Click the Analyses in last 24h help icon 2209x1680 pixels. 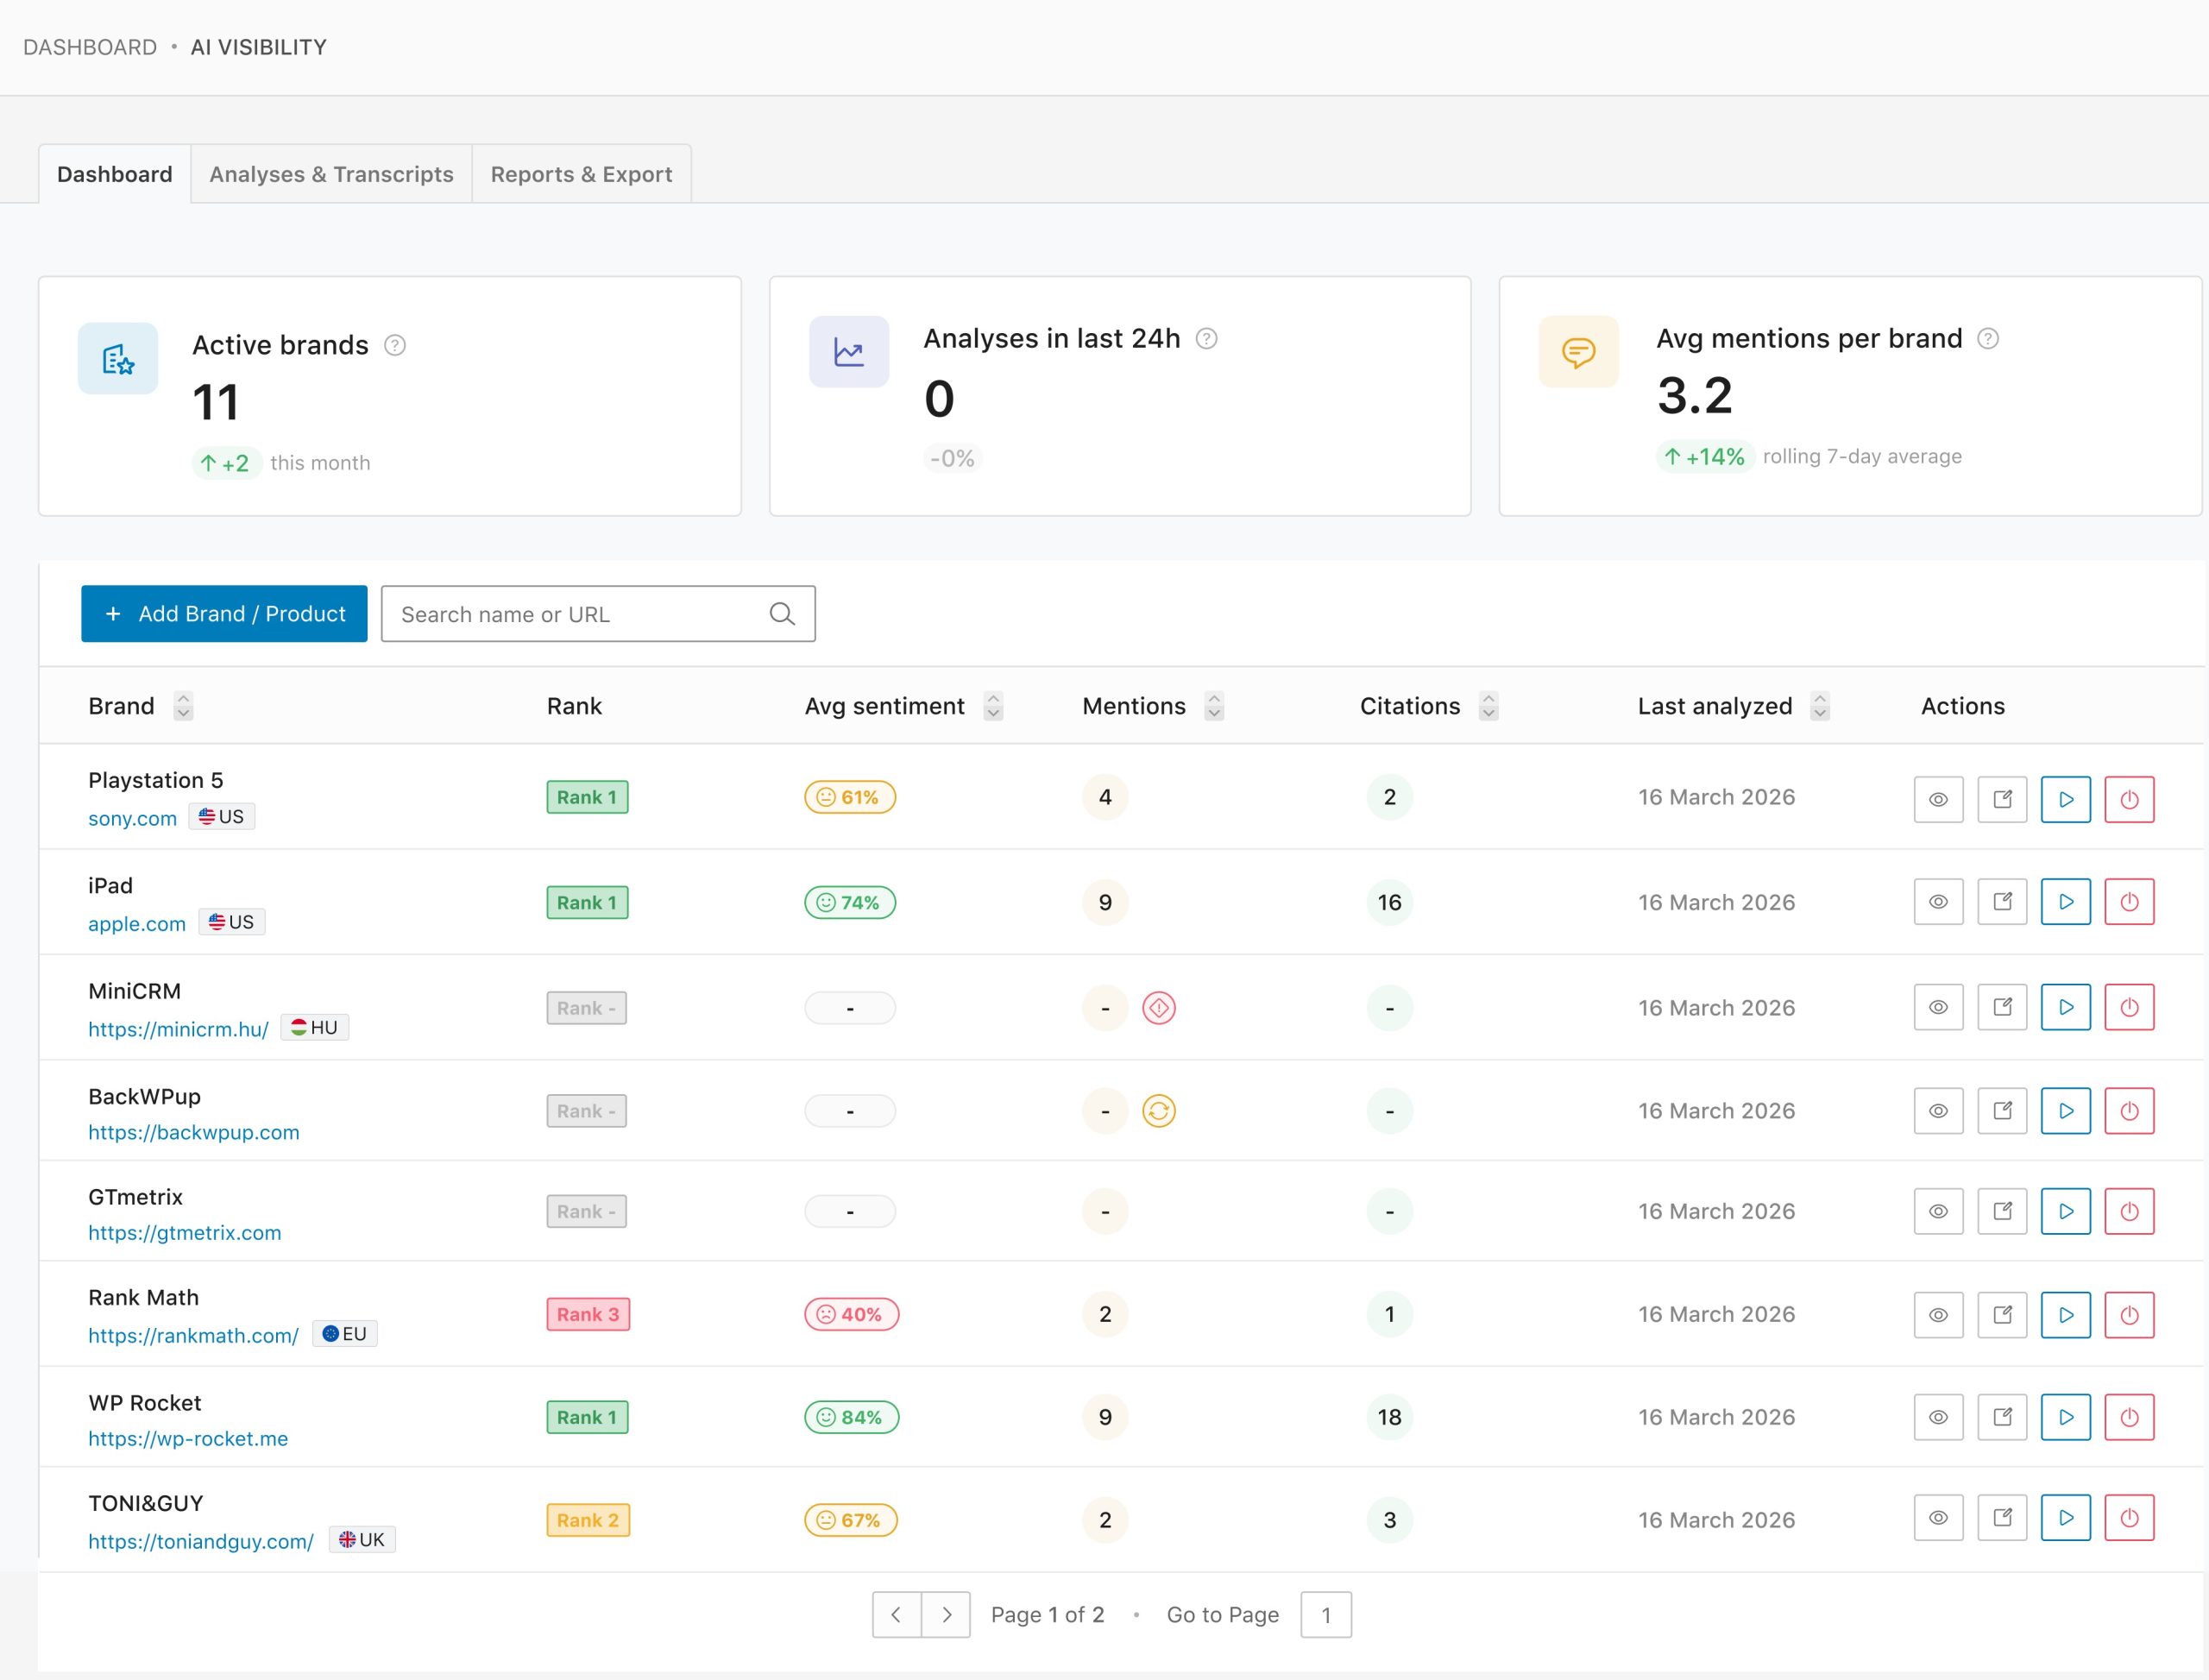coord(1207,339)
